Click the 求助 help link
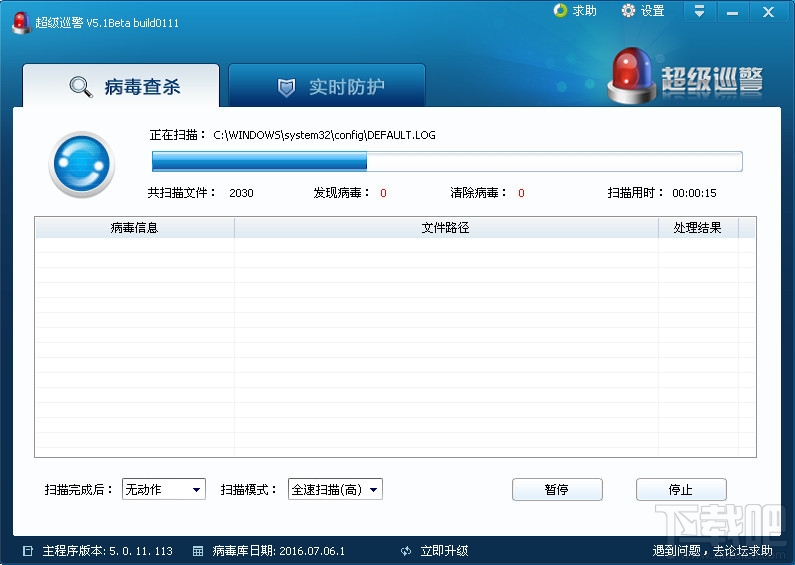The image size is (795, 565). click(x=584, y=11)
